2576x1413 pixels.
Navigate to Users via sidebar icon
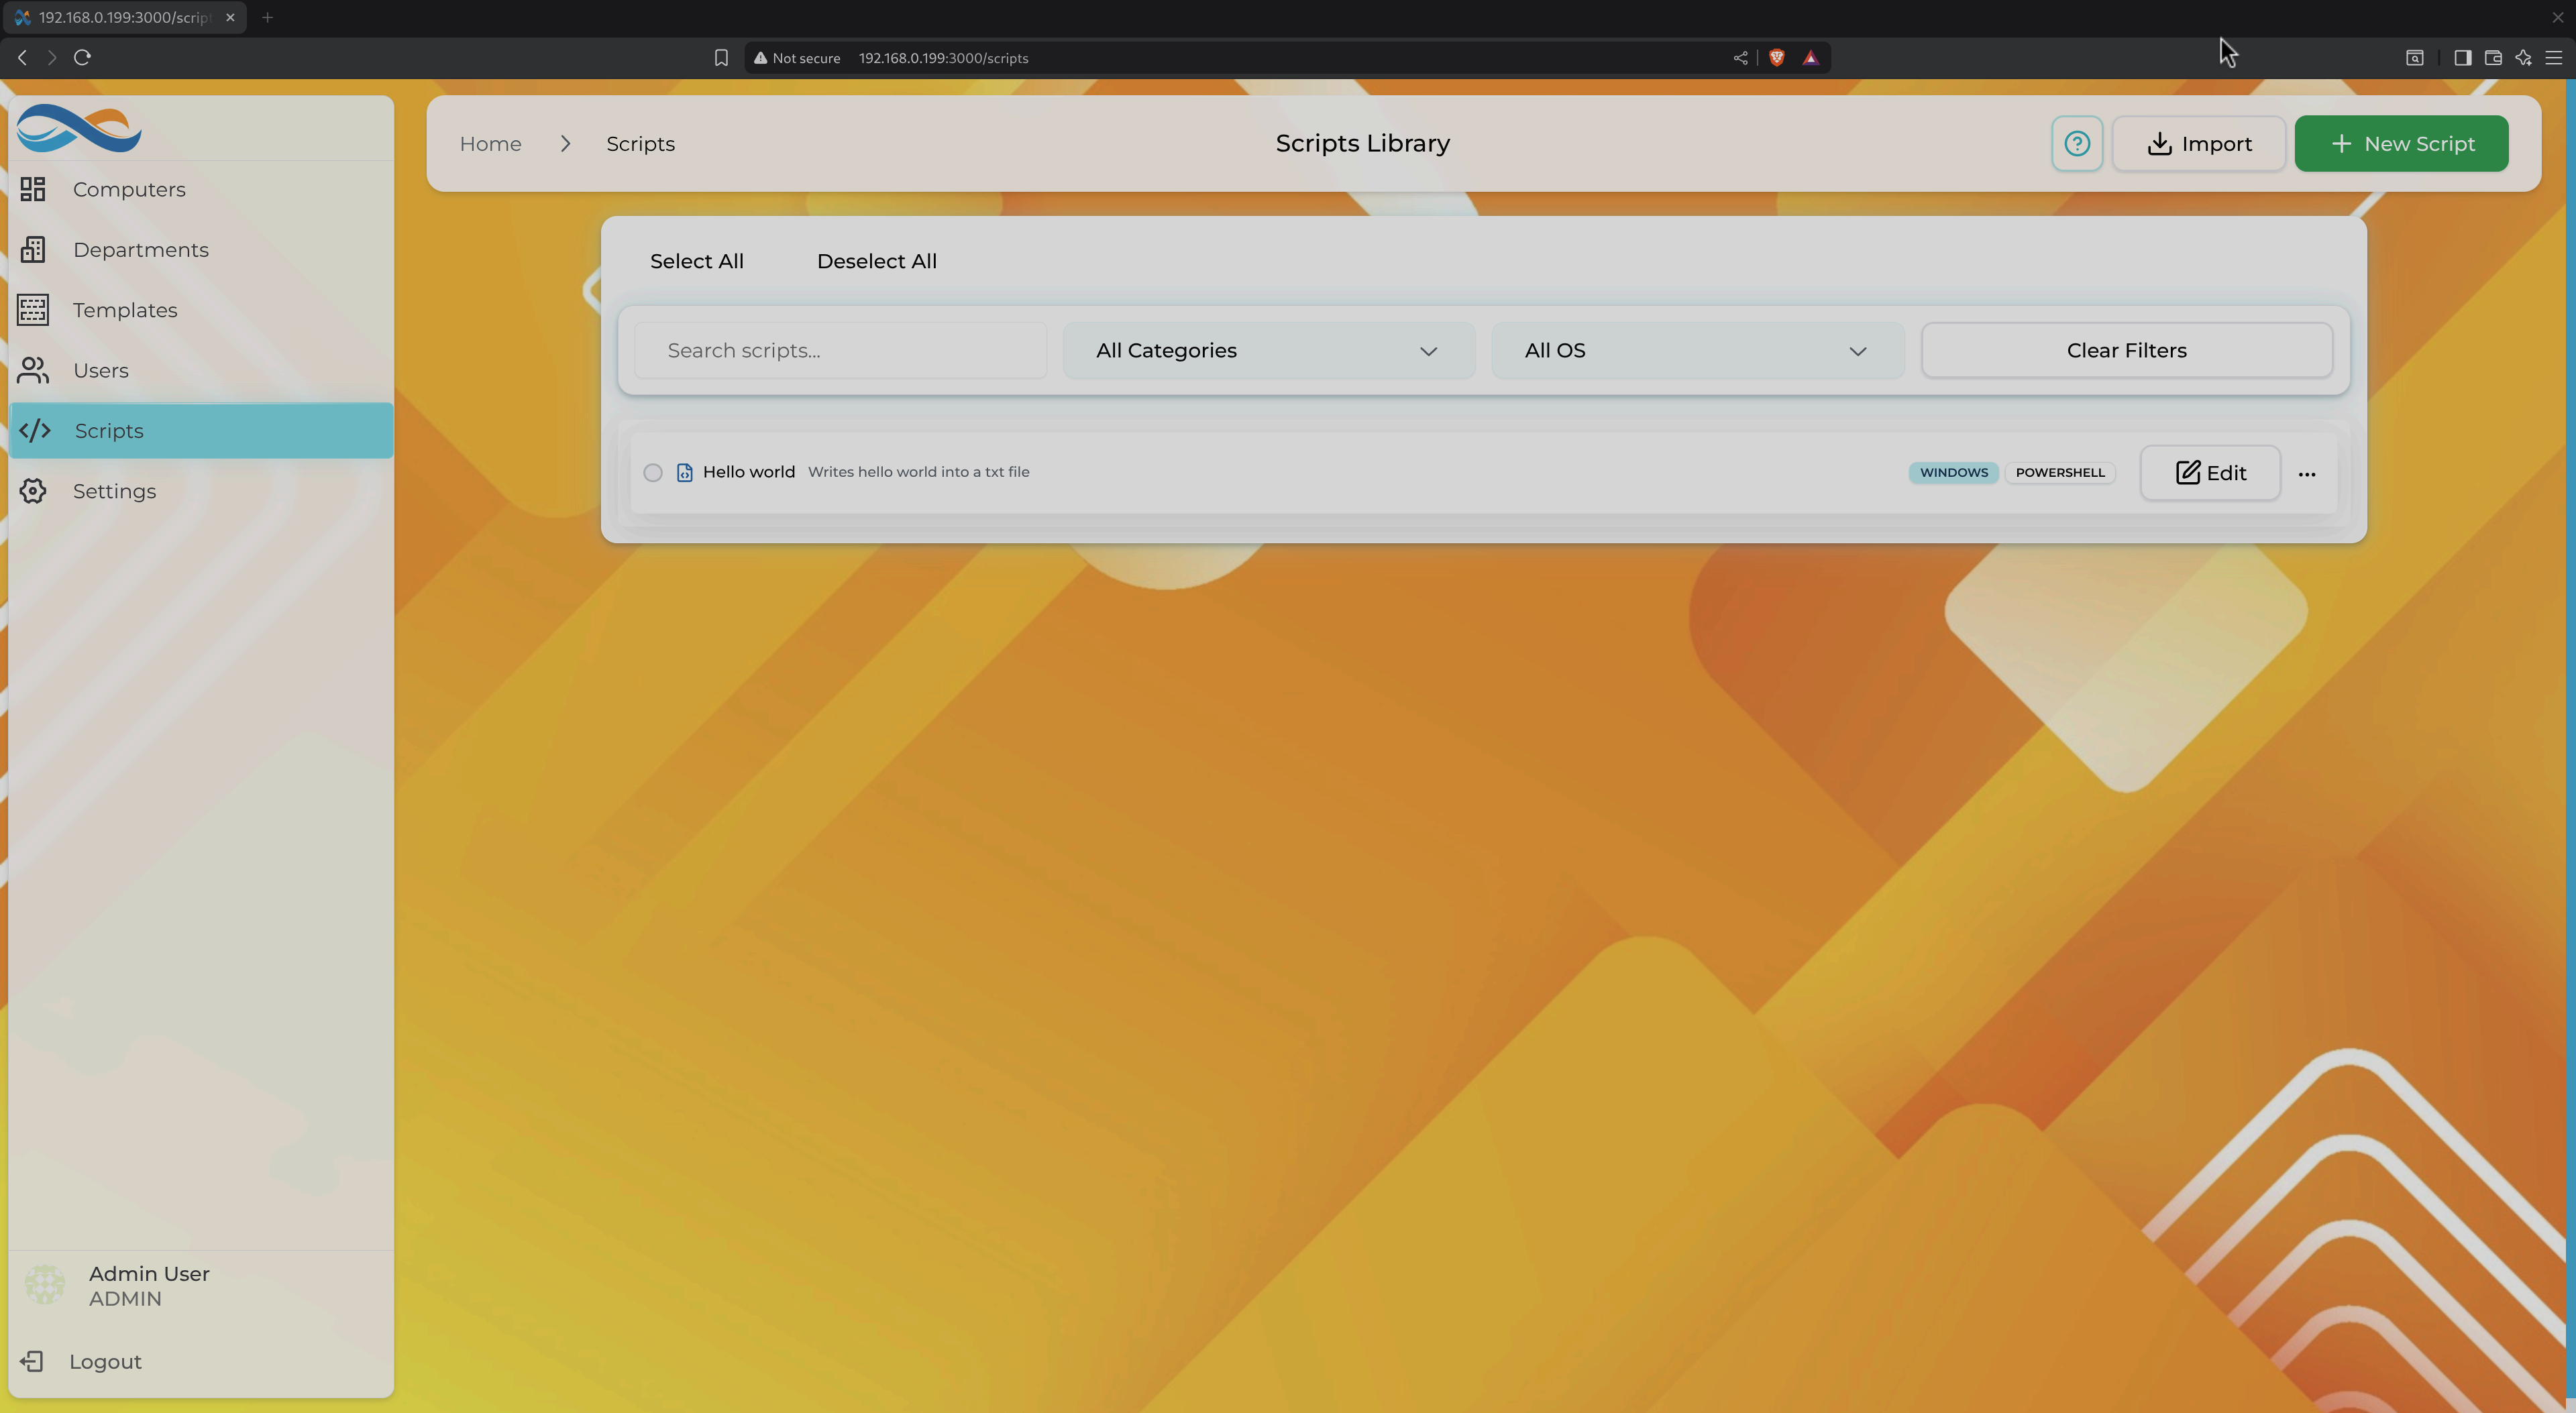pos(33,370)
